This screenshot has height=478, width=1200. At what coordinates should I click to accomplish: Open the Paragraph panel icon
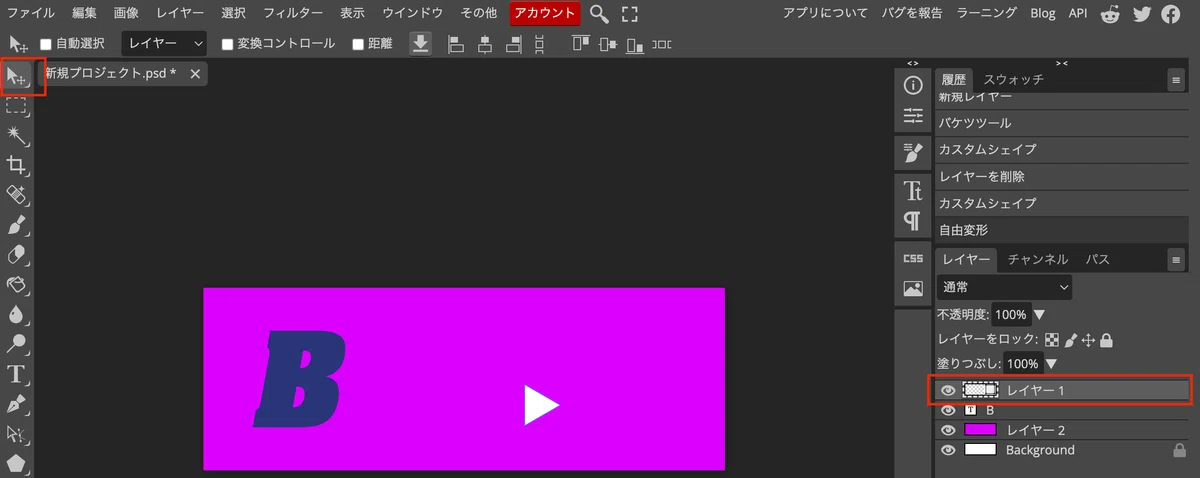point(913,219)
